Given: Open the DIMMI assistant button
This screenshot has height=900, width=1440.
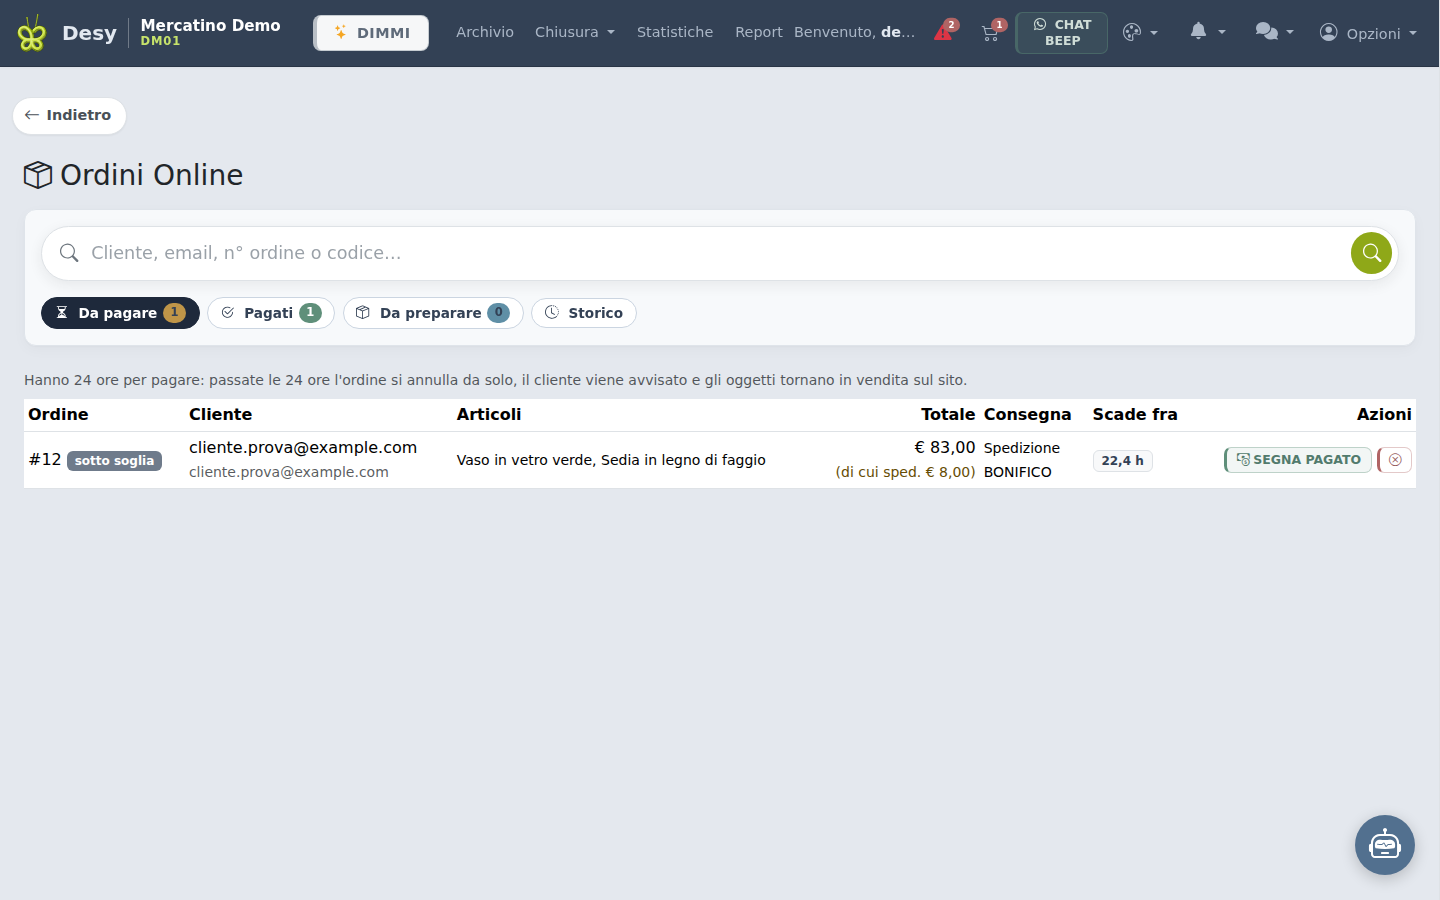Looking at the screenshot, I should tap(371, 33).
